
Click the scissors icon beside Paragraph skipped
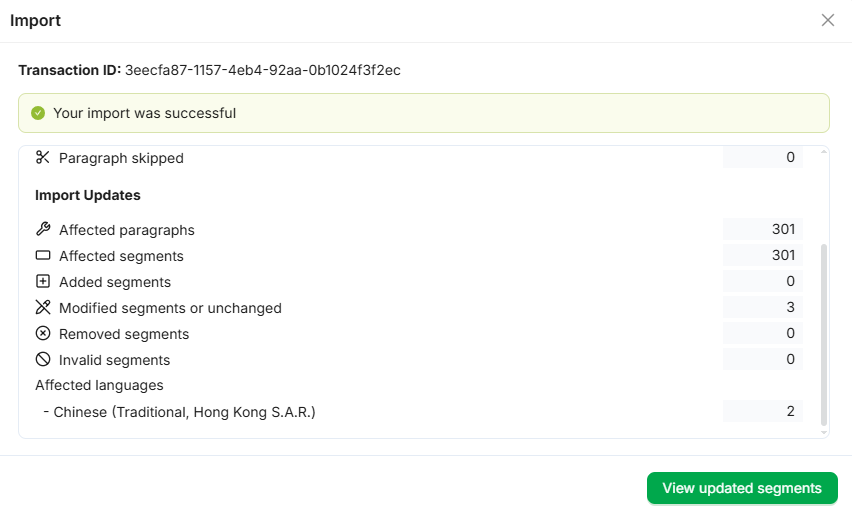click(42, 157)
